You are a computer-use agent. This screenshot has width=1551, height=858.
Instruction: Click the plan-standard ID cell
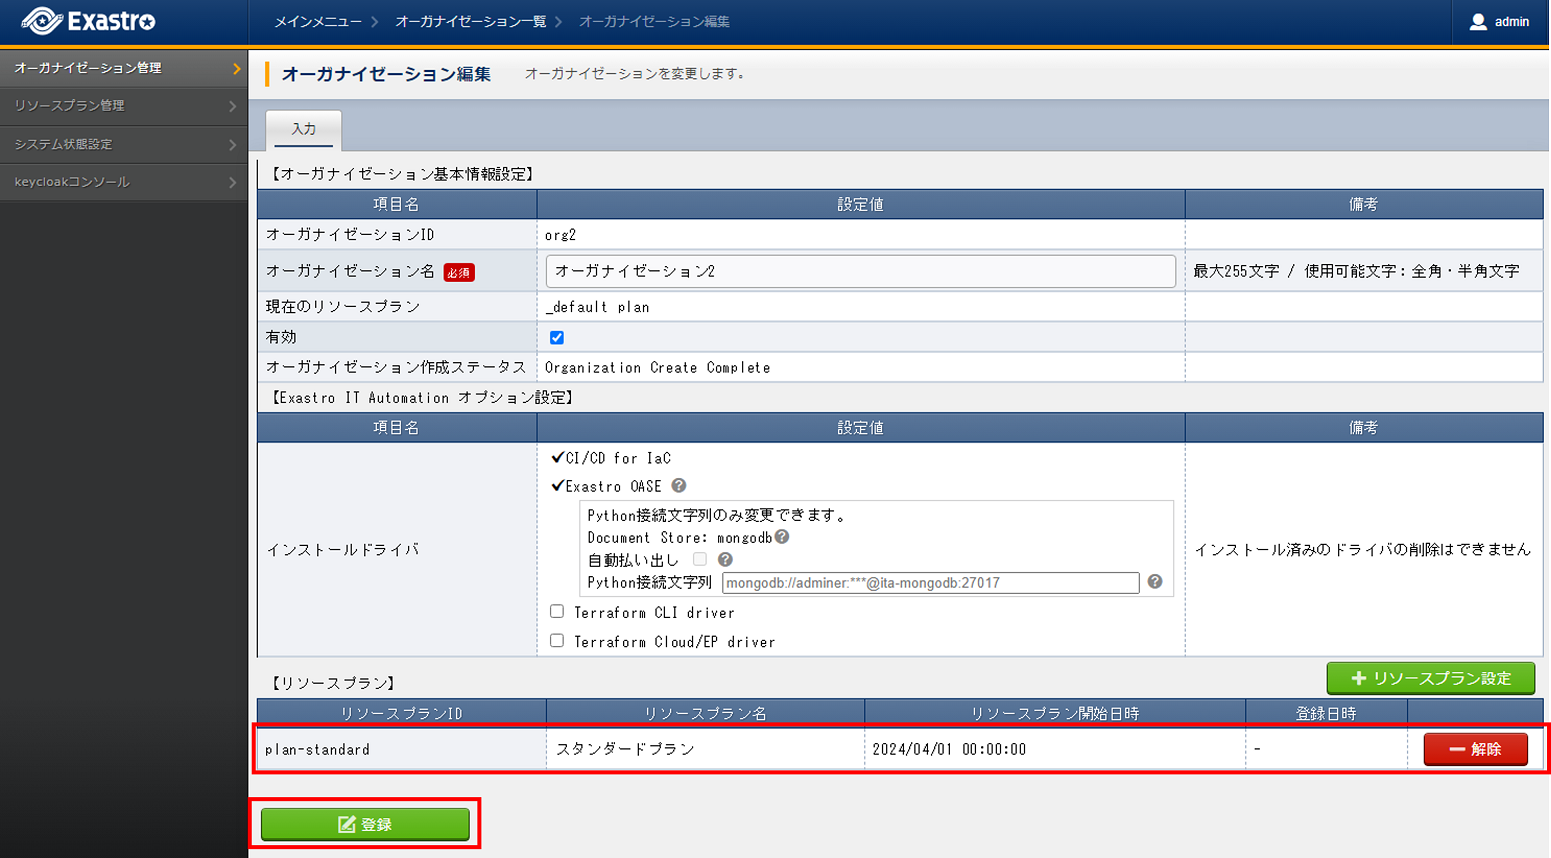click(401, 749)
